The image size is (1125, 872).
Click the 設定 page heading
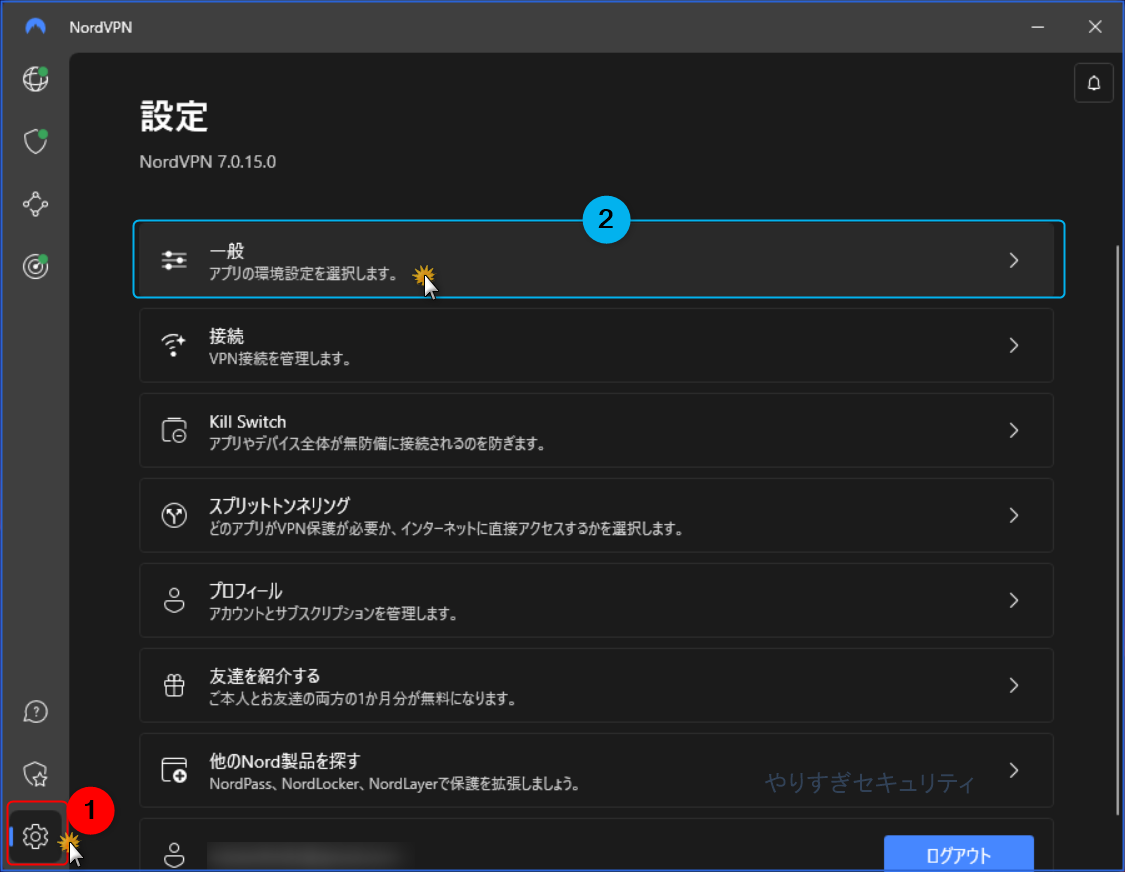click(174, 116)
